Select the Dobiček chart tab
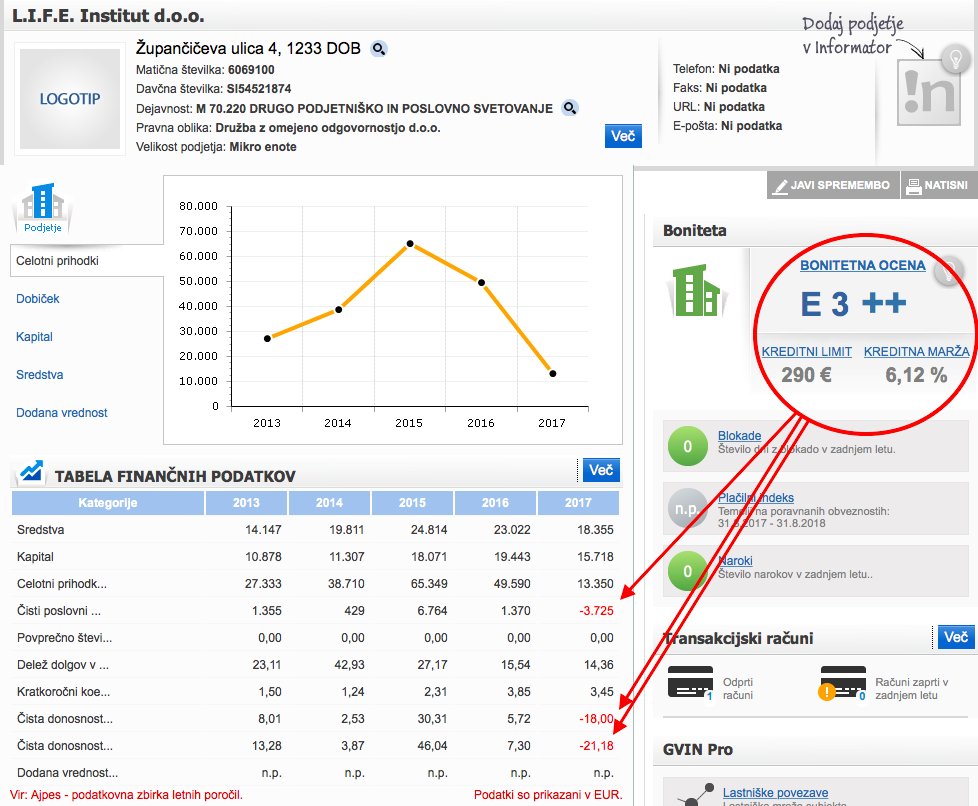This screenshot has width=978, height=806. tap(38, 299)
